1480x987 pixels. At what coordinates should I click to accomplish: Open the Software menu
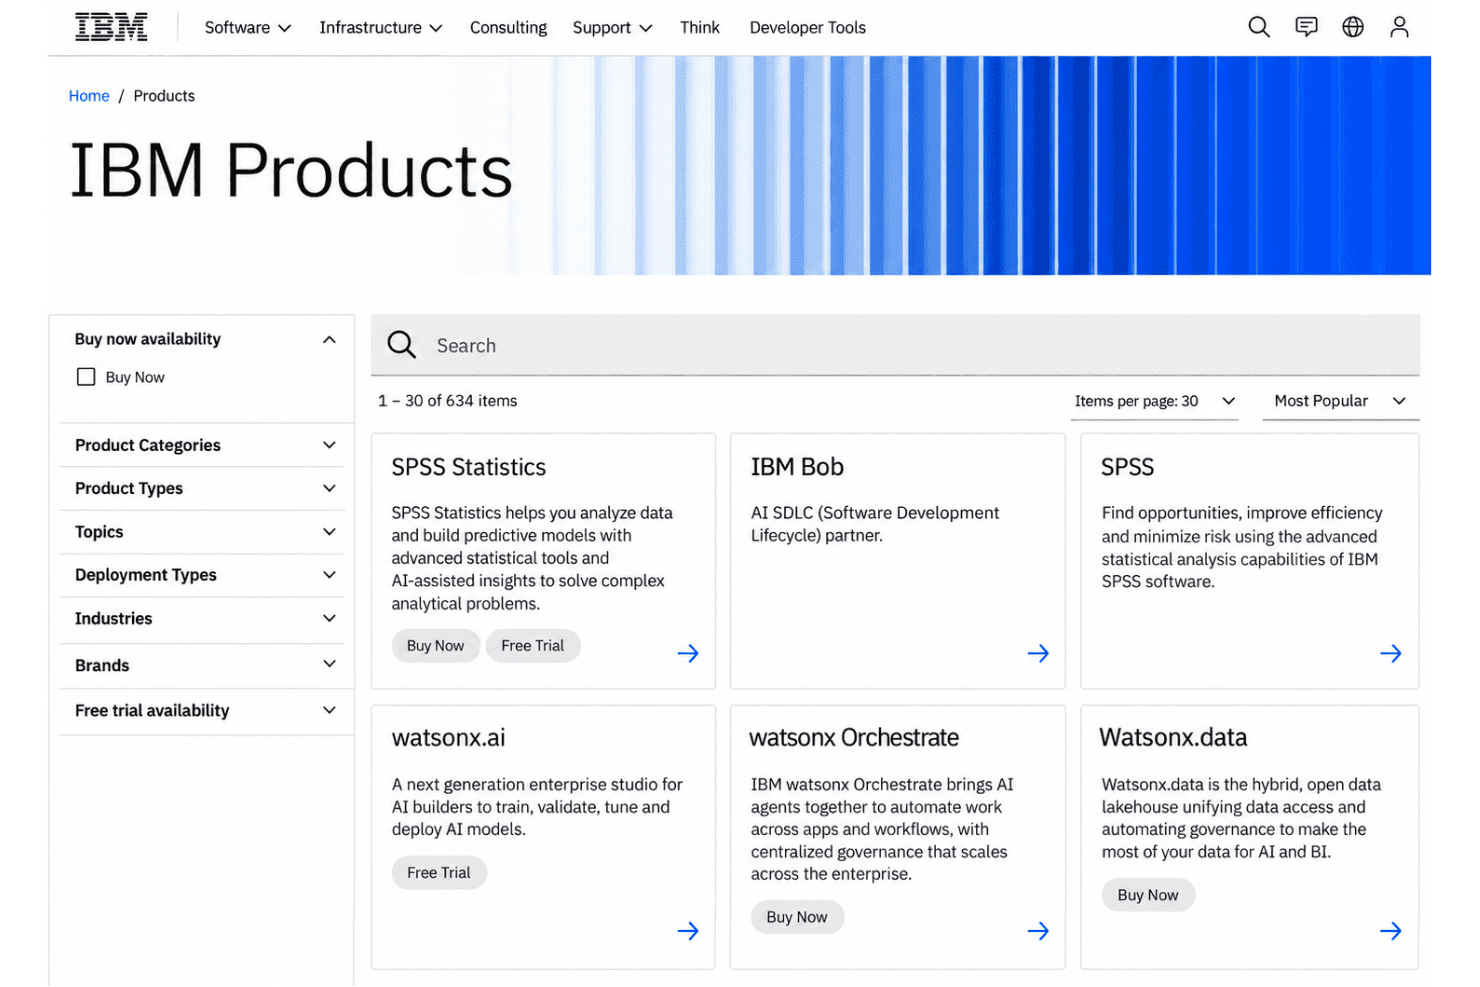click(x=248, y=28)
